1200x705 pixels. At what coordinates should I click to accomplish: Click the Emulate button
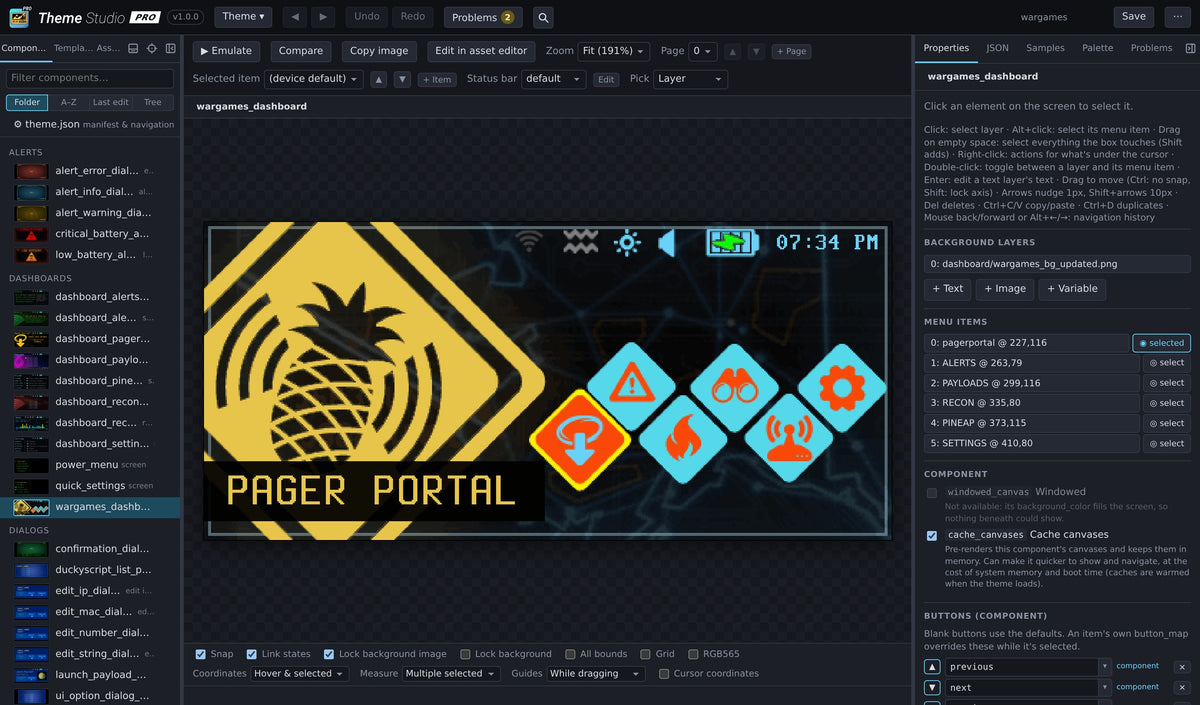tap(226, 51)
